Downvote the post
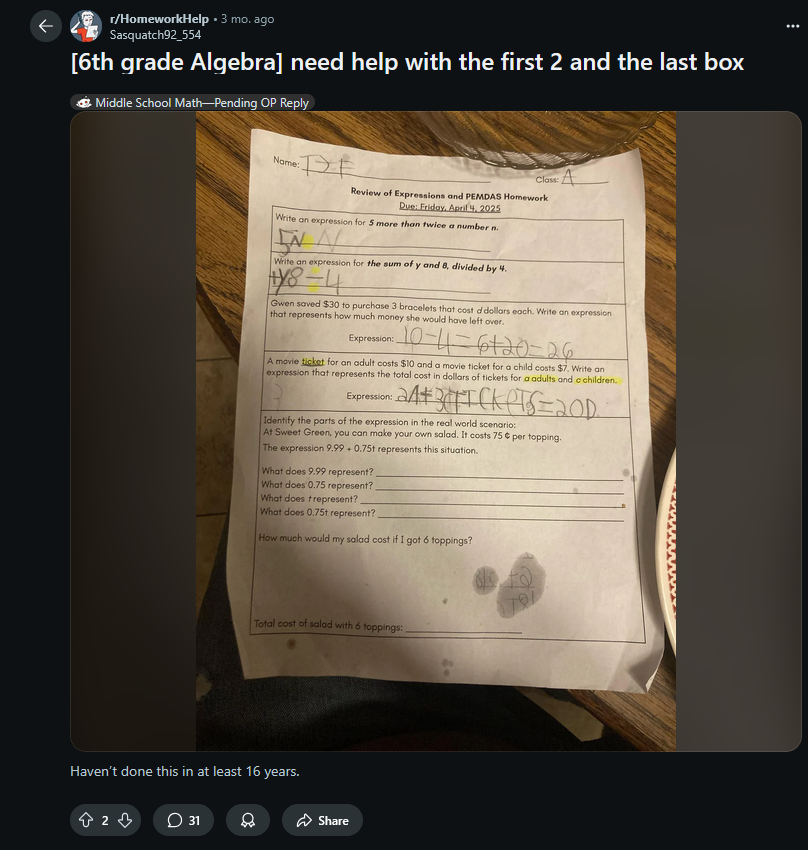The width and height of the screenshot is (808, 850). 125,820
